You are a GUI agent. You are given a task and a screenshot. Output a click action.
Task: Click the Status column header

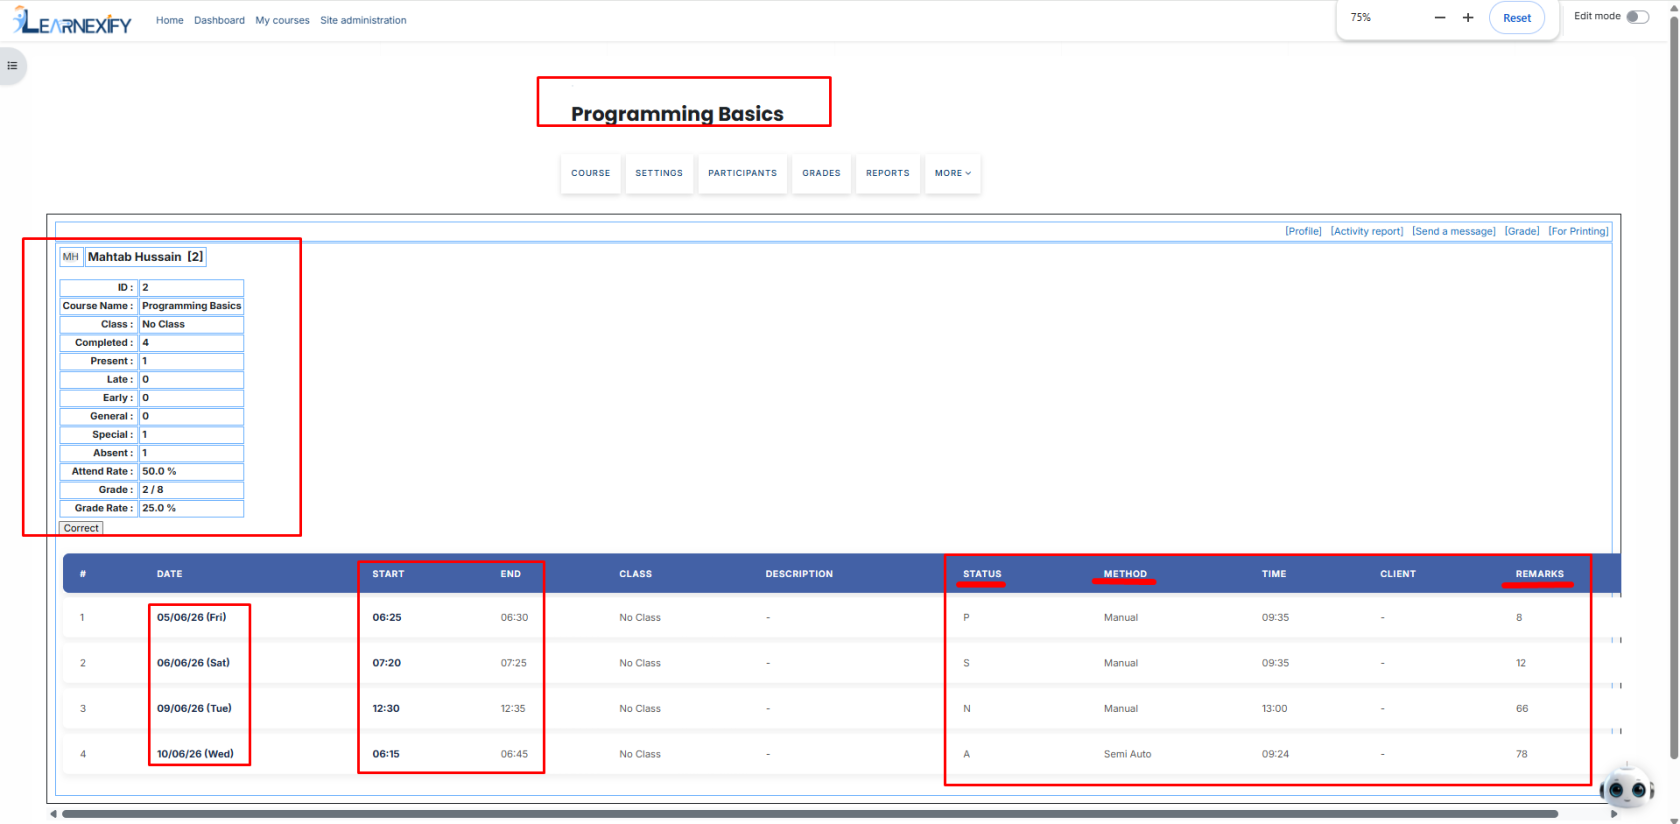pos(982,574)
